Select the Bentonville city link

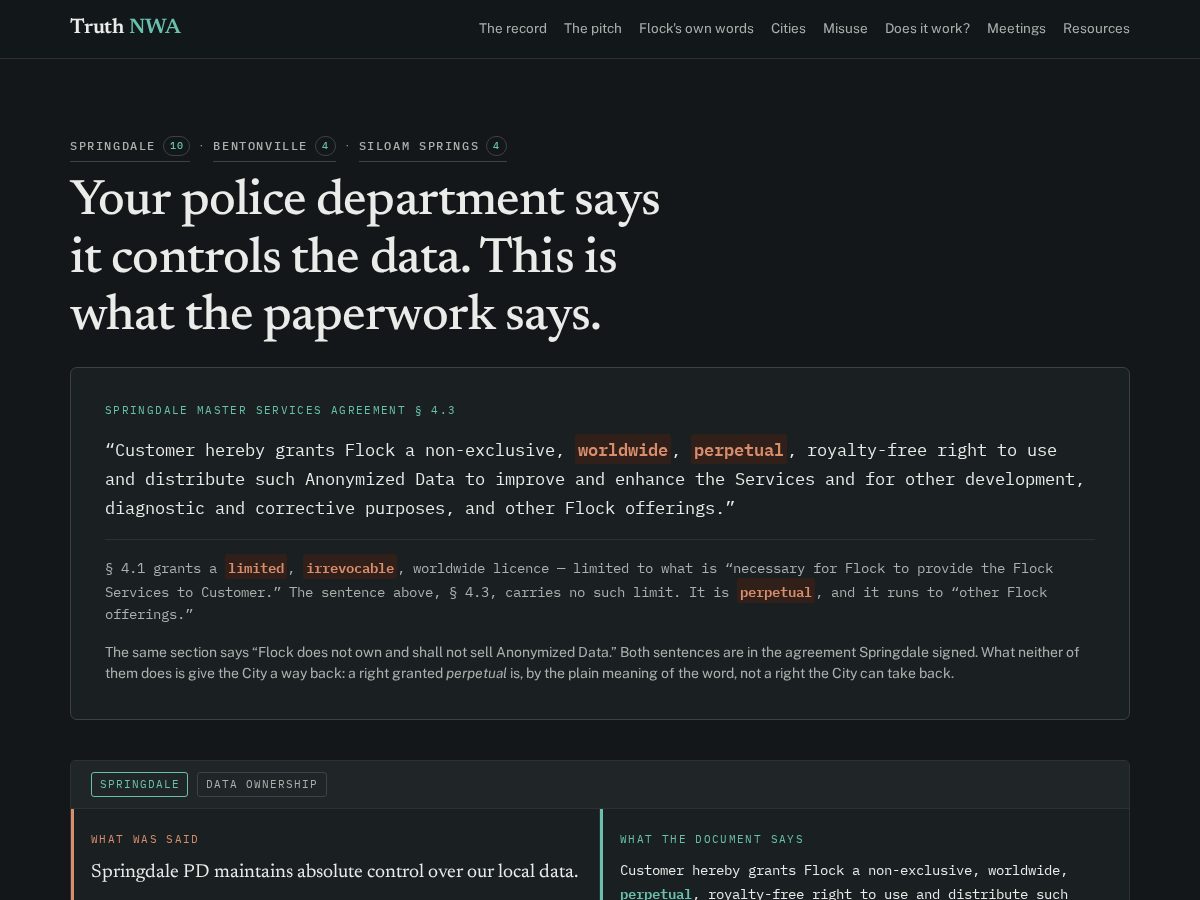point(274,146)
